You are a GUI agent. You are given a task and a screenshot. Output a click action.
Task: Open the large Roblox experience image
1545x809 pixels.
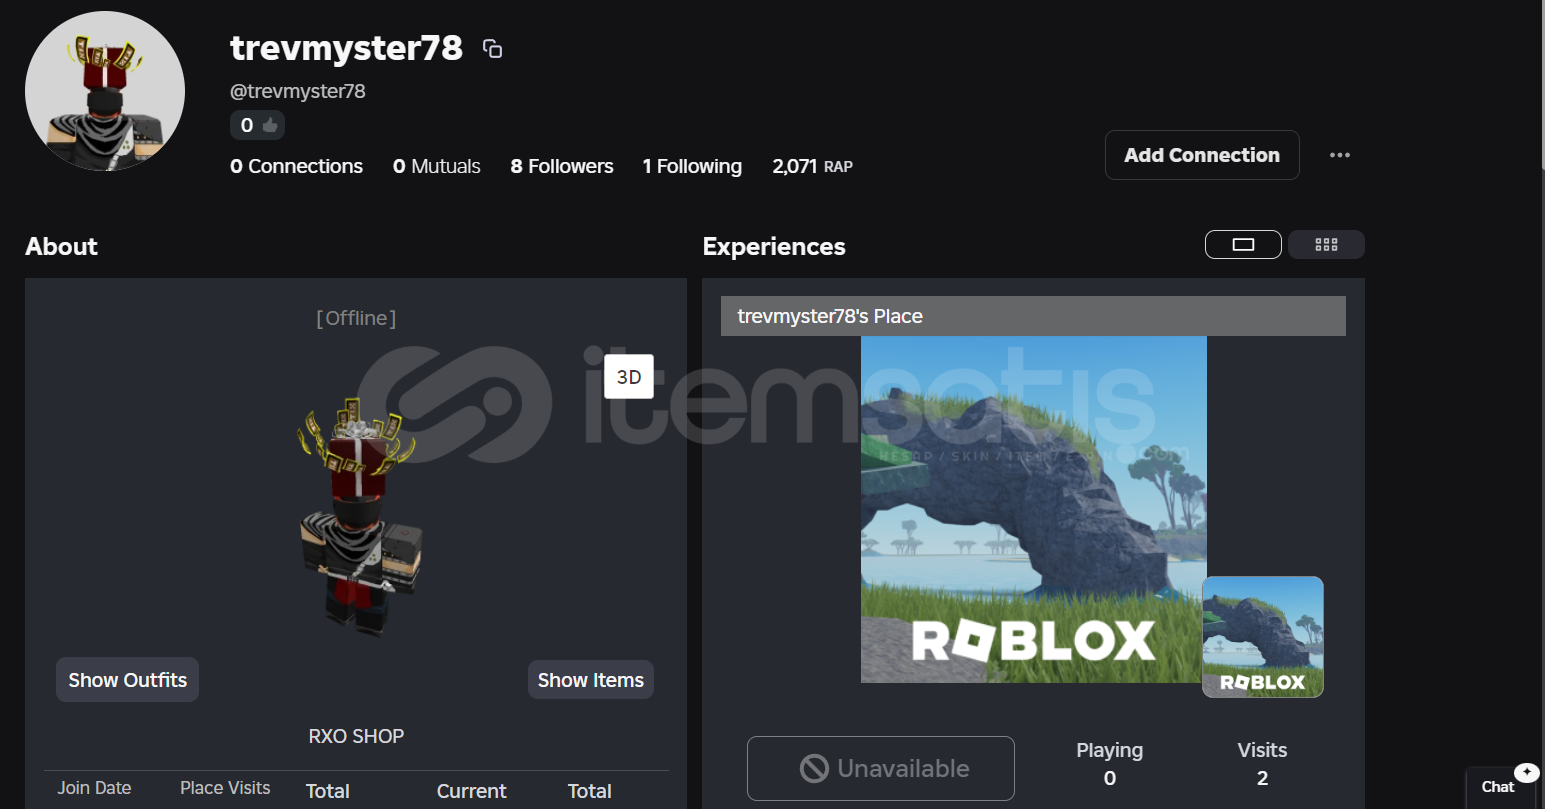pyautogui.click(x=1034, y=510)
